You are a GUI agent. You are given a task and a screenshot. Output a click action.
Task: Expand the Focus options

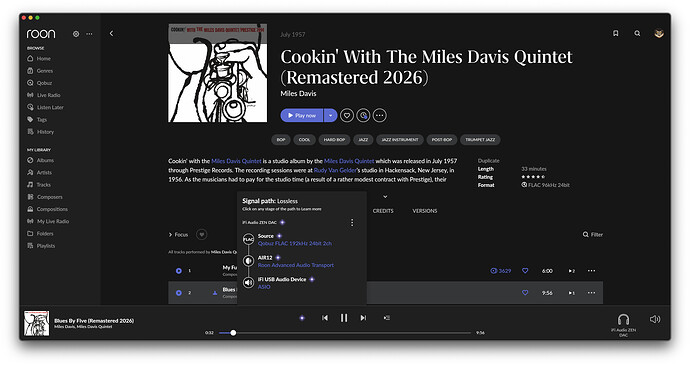click(178, 235)
